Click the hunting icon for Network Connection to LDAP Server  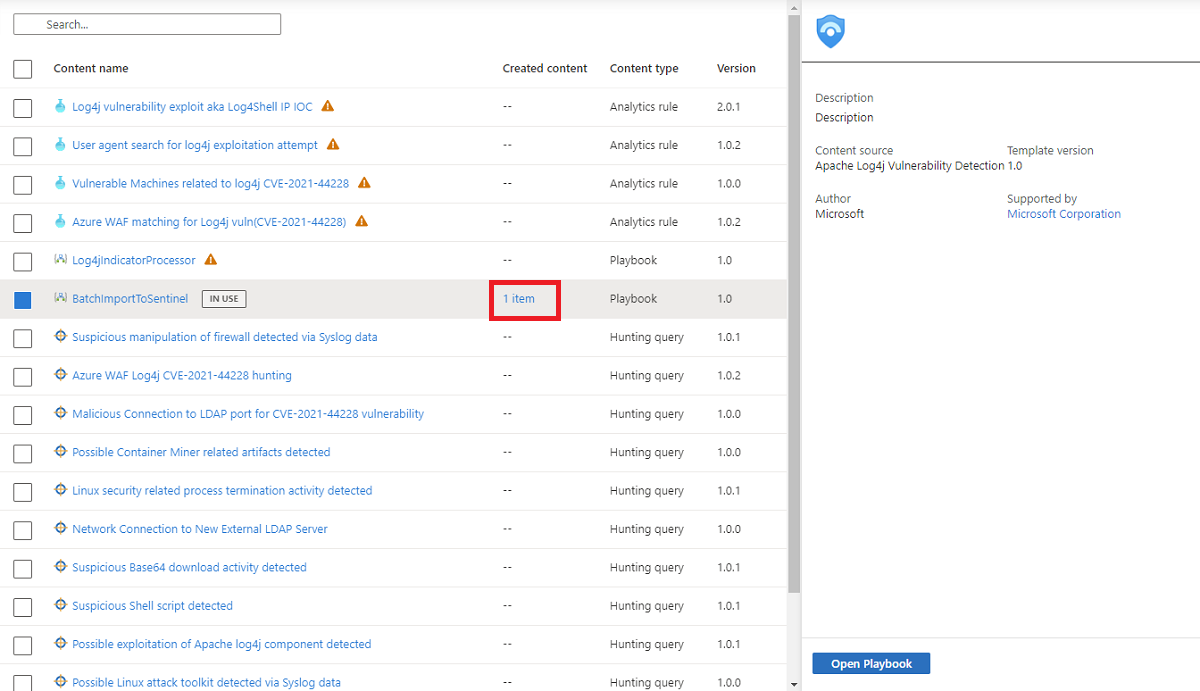click(60, 529)
